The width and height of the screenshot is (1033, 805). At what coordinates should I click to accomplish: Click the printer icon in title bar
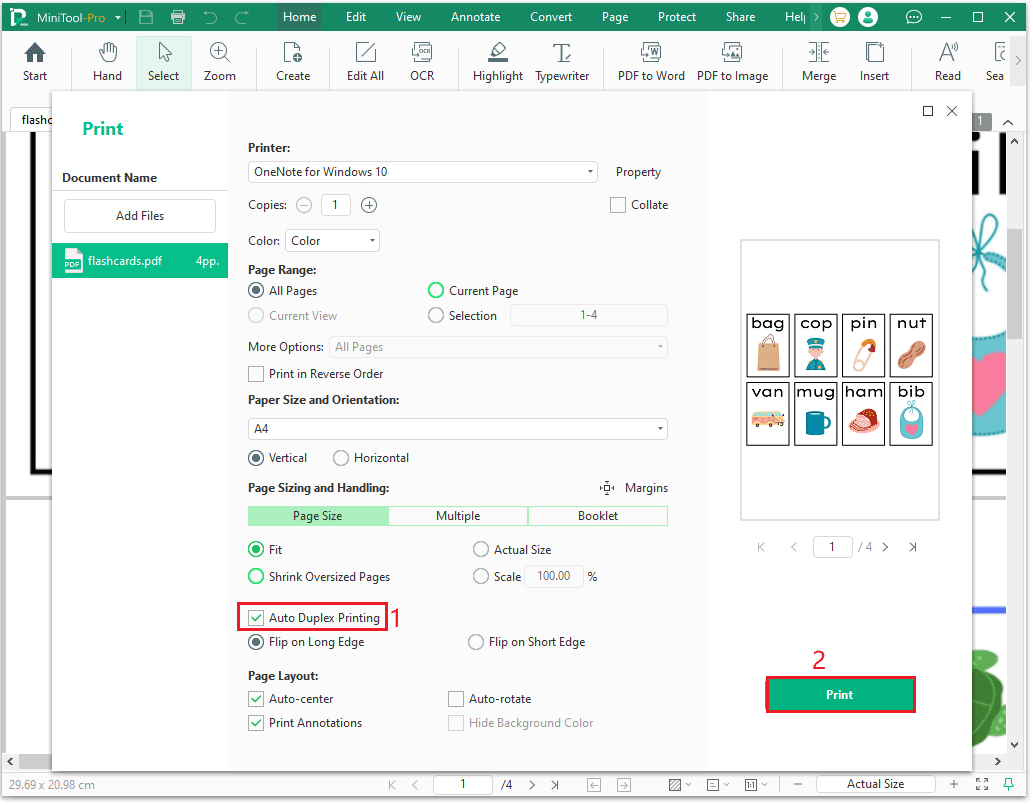pos(178,17)
